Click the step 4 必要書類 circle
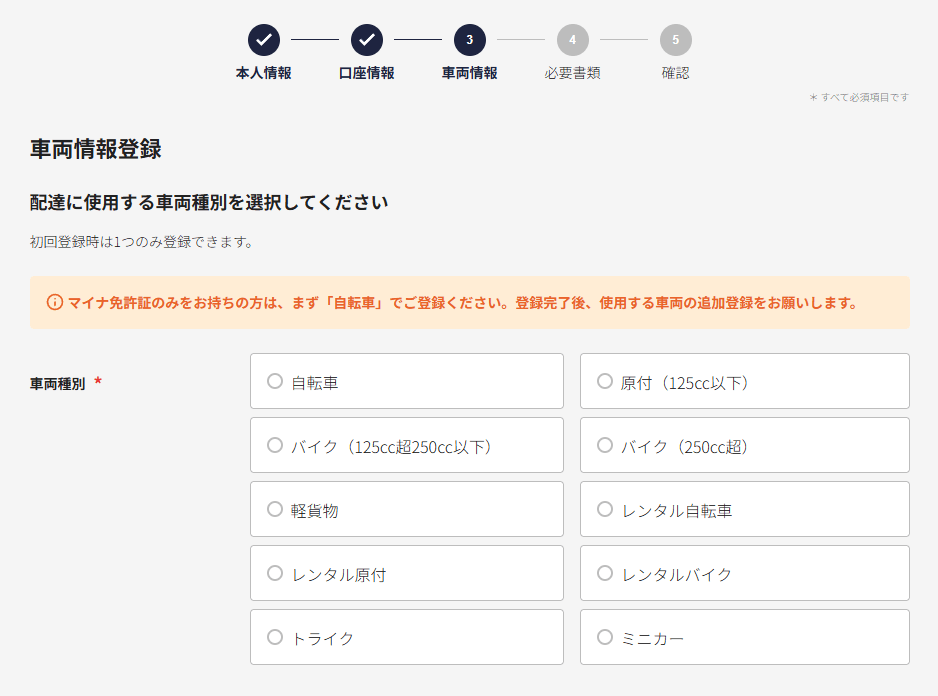Screen dimensions: 938x696 [x=572, y=40]
